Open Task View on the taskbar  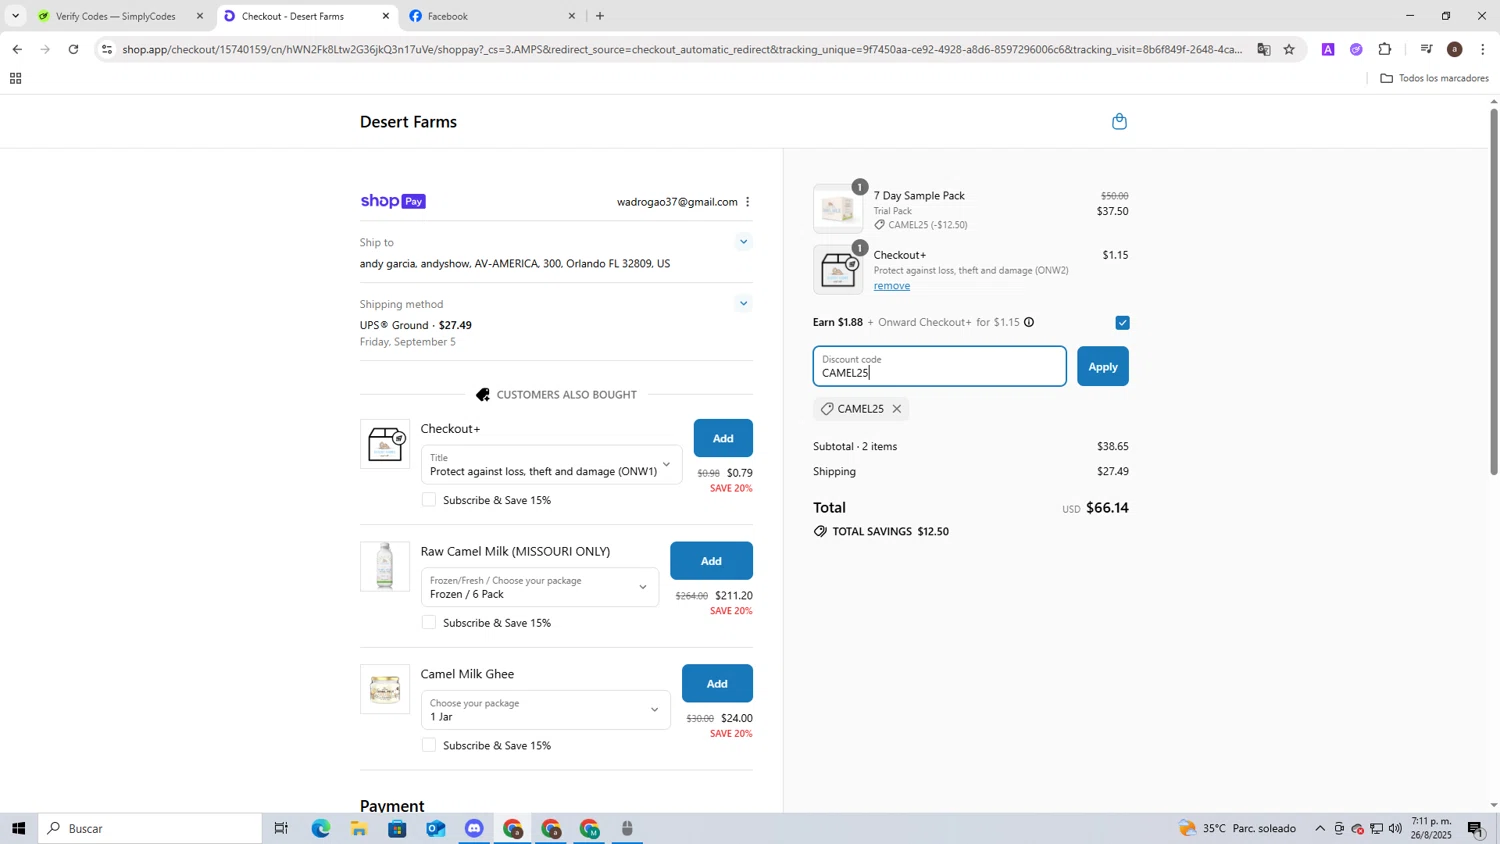(x=281, y=828)
